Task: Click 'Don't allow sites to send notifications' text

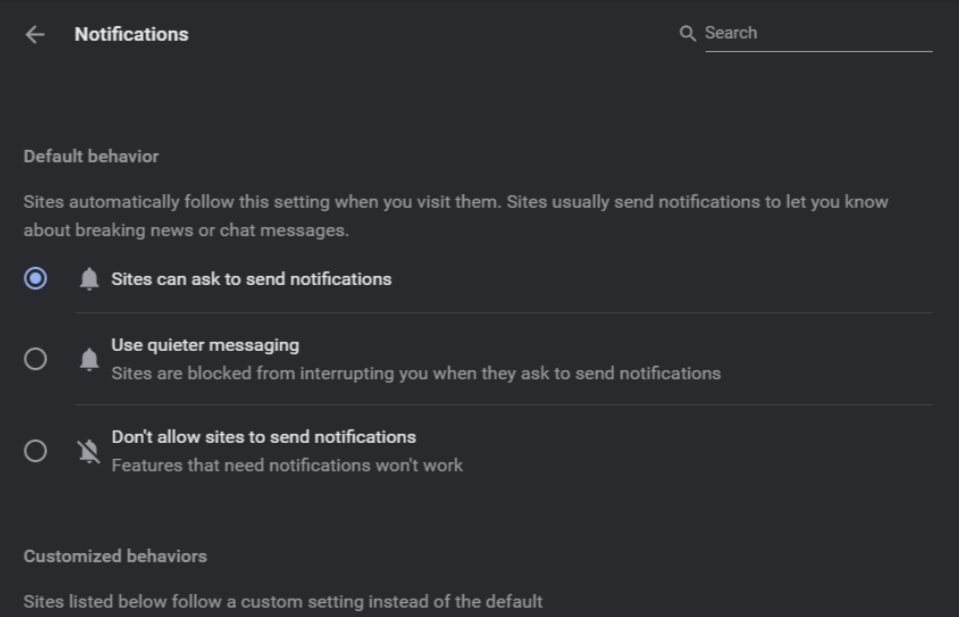Action: (x=263, y=437)
